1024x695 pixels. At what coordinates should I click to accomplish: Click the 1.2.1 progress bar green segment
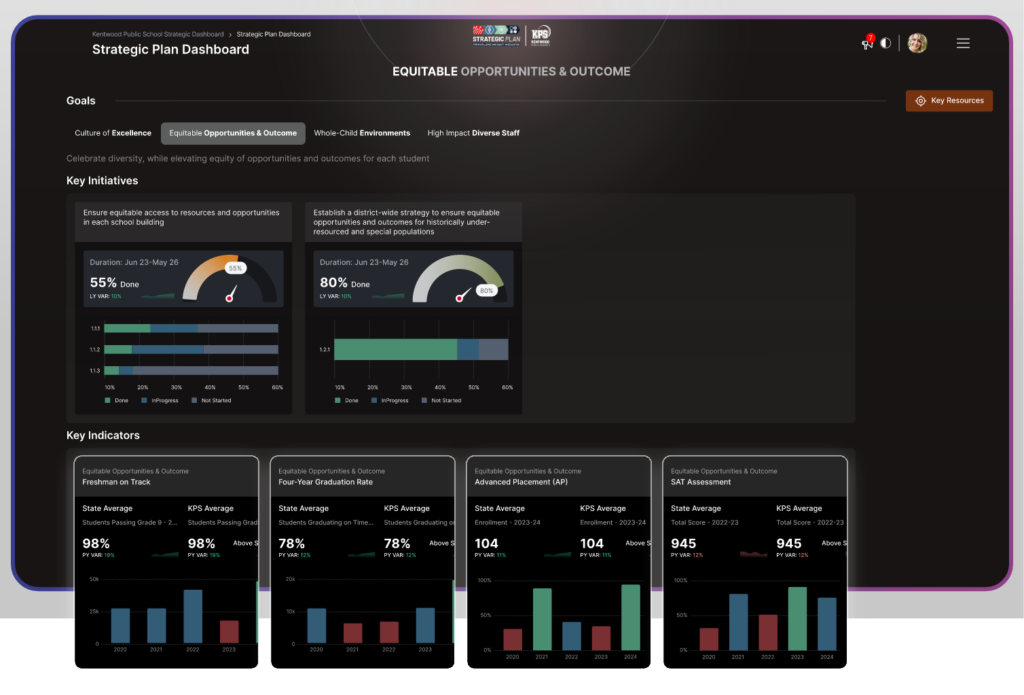[x=395, y=349]
